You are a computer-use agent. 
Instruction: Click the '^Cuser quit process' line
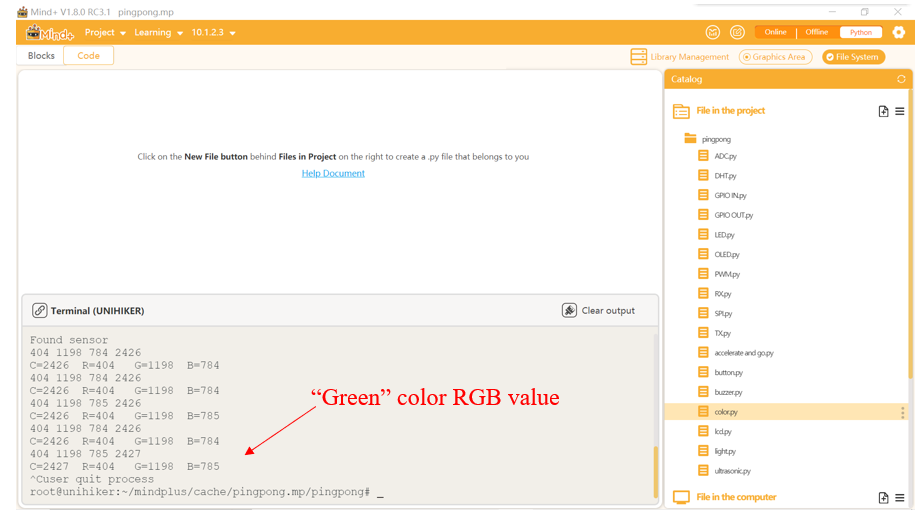(92, 479)
